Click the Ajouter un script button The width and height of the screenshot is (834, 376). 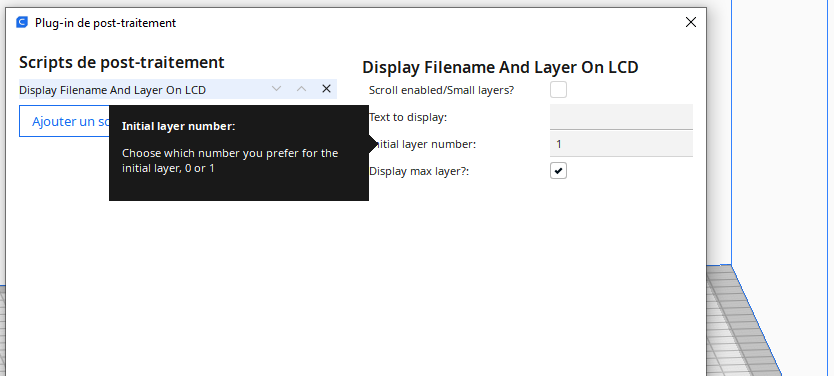point(64,121)
